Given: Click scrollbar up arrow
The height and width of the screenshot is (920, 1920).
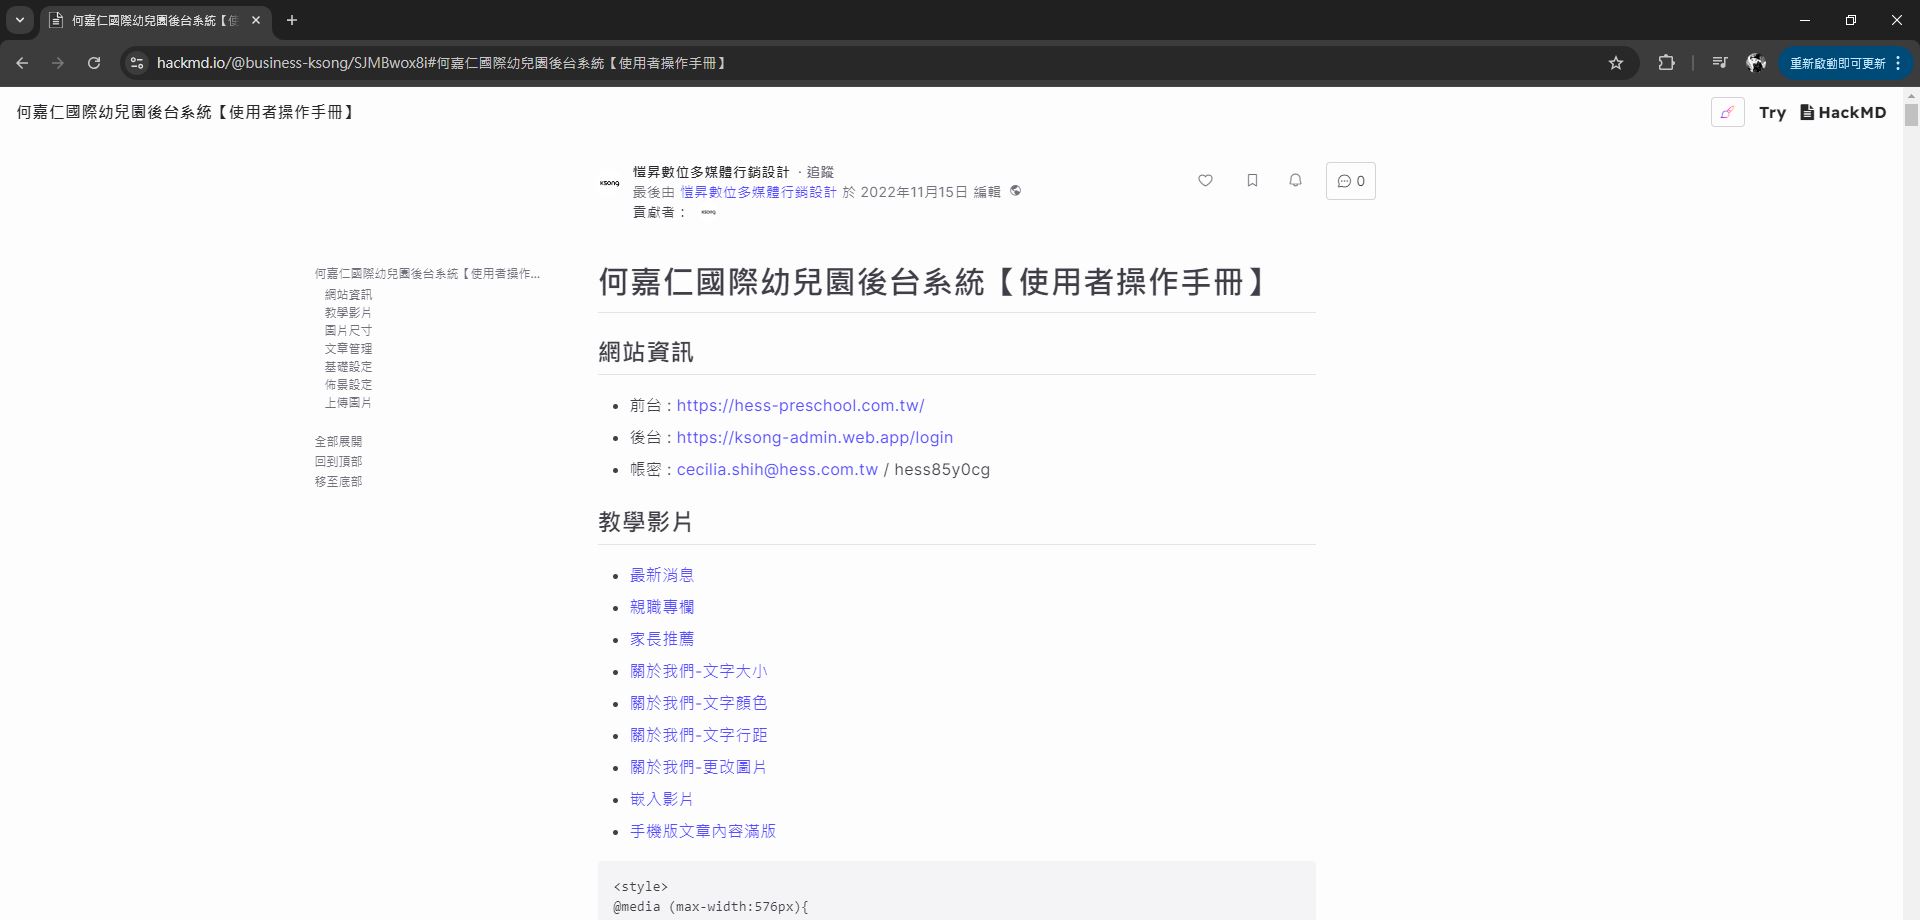Looking at the screenshot, I should click(1911, 96).
